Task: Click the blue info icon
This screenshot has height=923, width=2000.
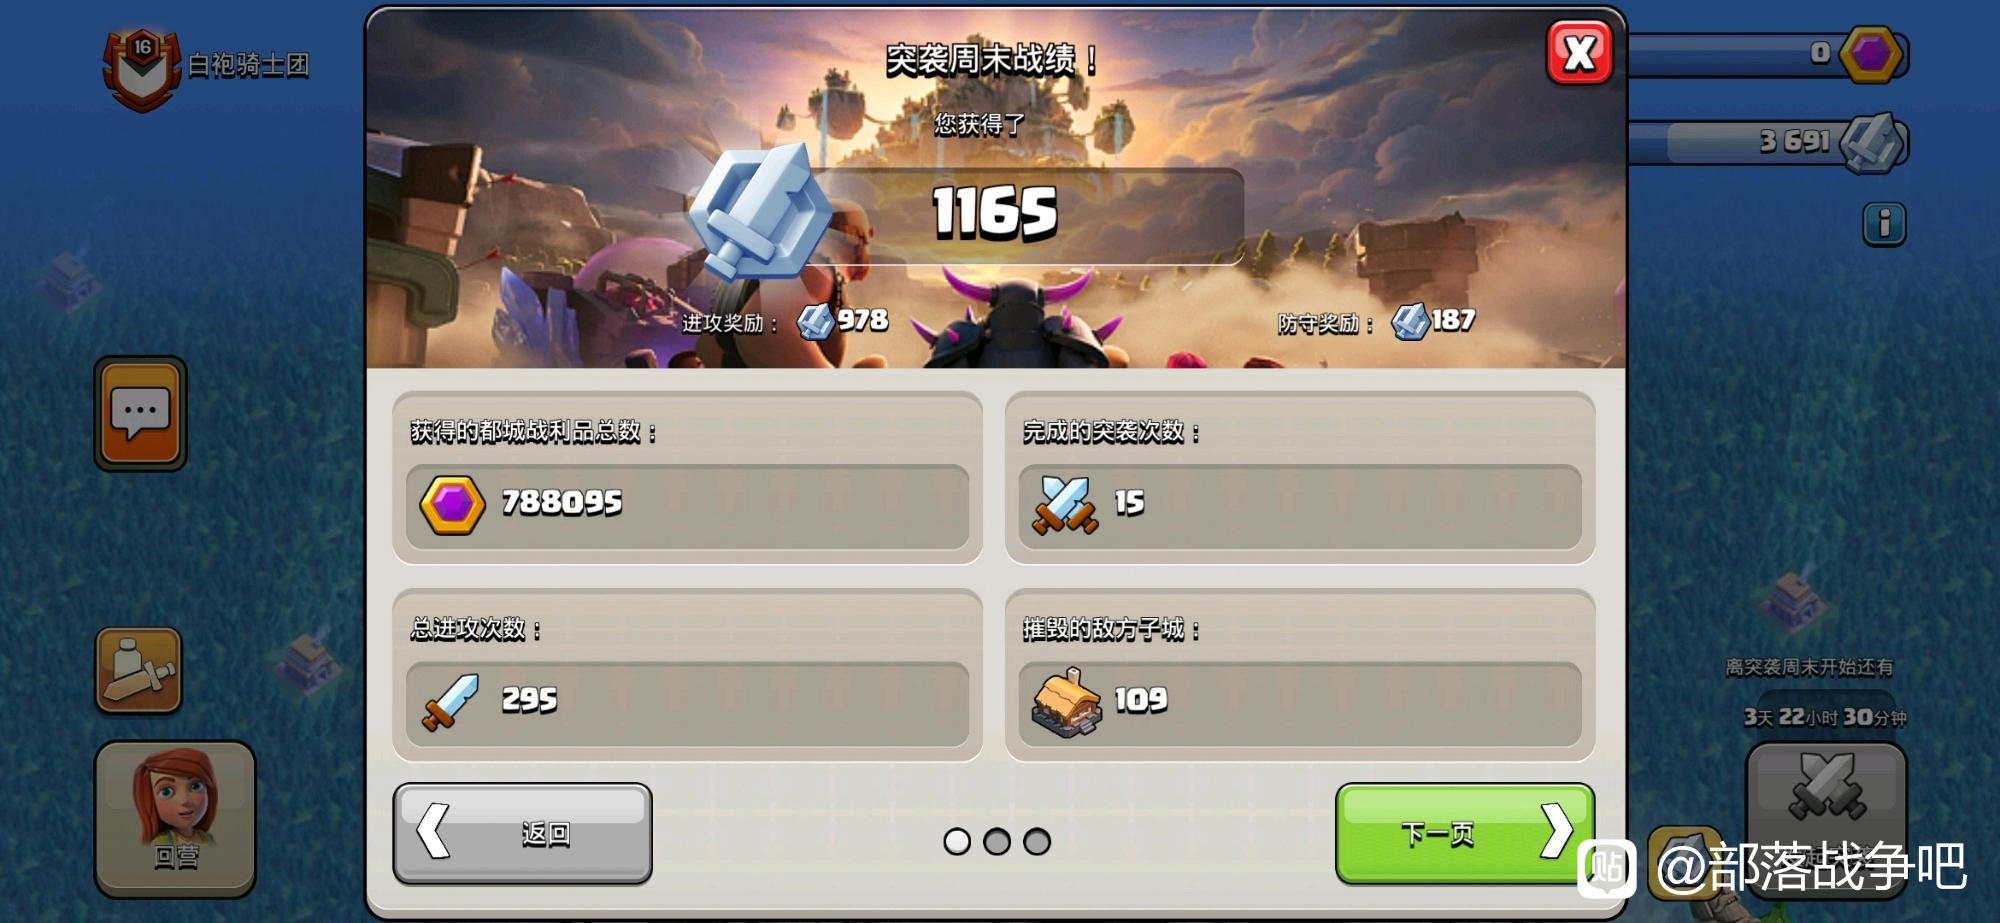Action: 1884,223
